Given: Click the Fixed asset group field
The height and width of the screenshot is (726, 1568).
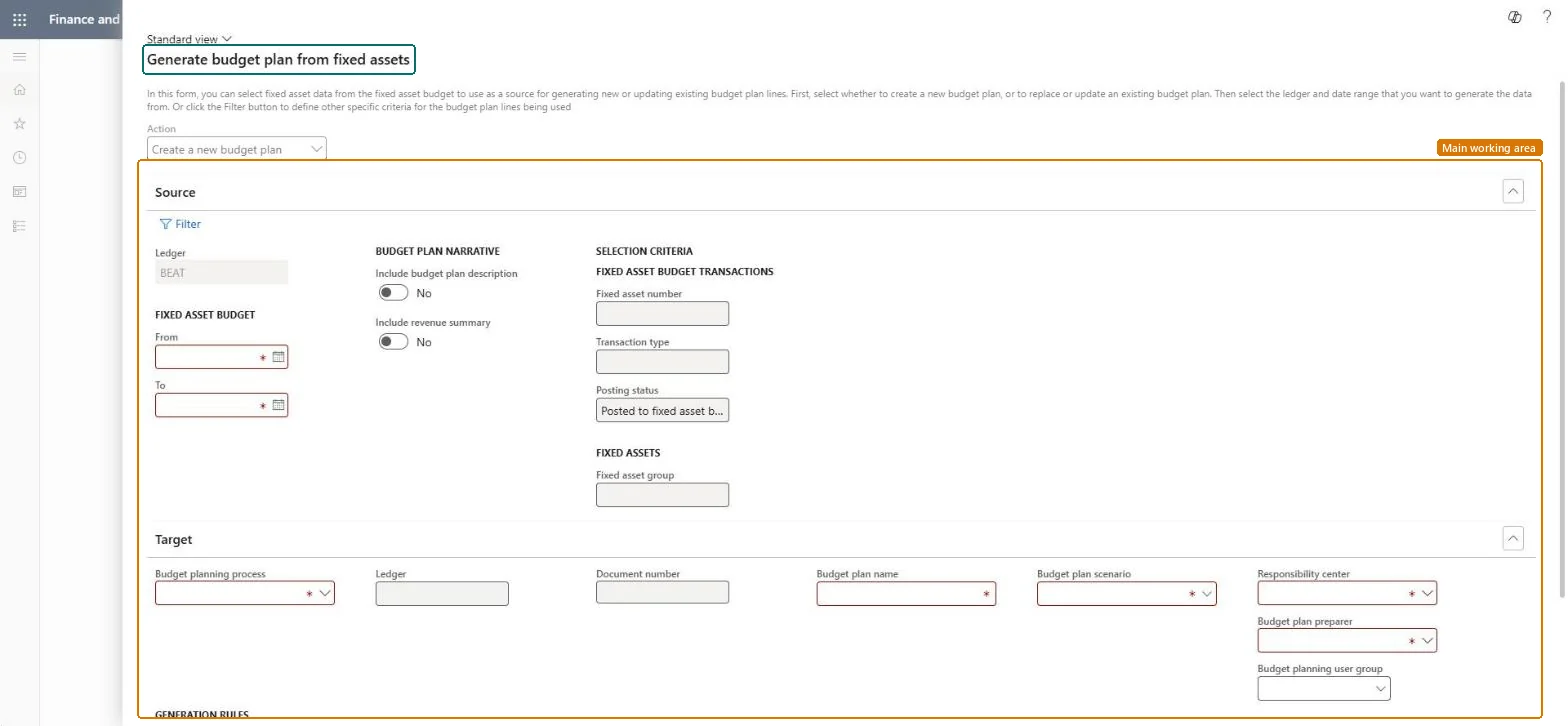Looking at the screenshot, I should 662,495.
